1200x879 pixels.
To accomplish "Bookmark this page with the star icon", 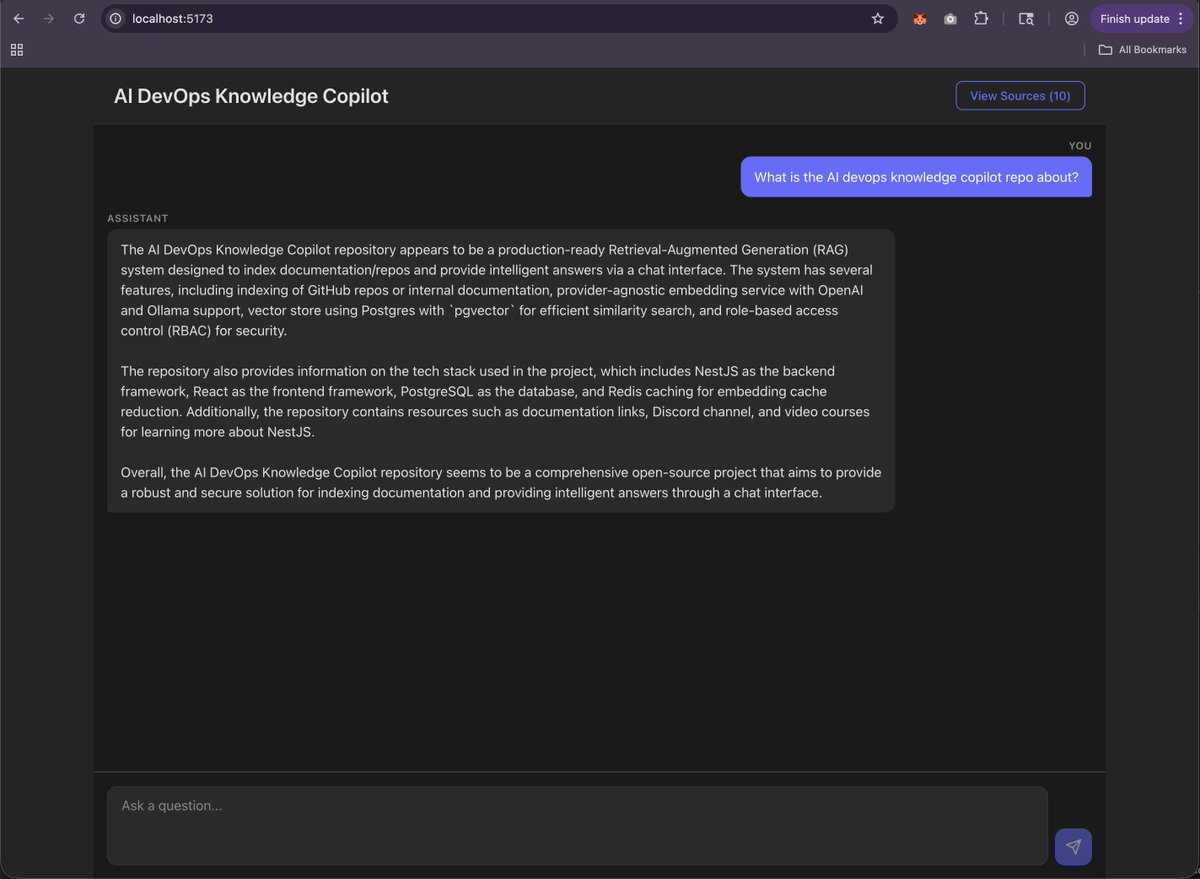I will click(878, 18).
